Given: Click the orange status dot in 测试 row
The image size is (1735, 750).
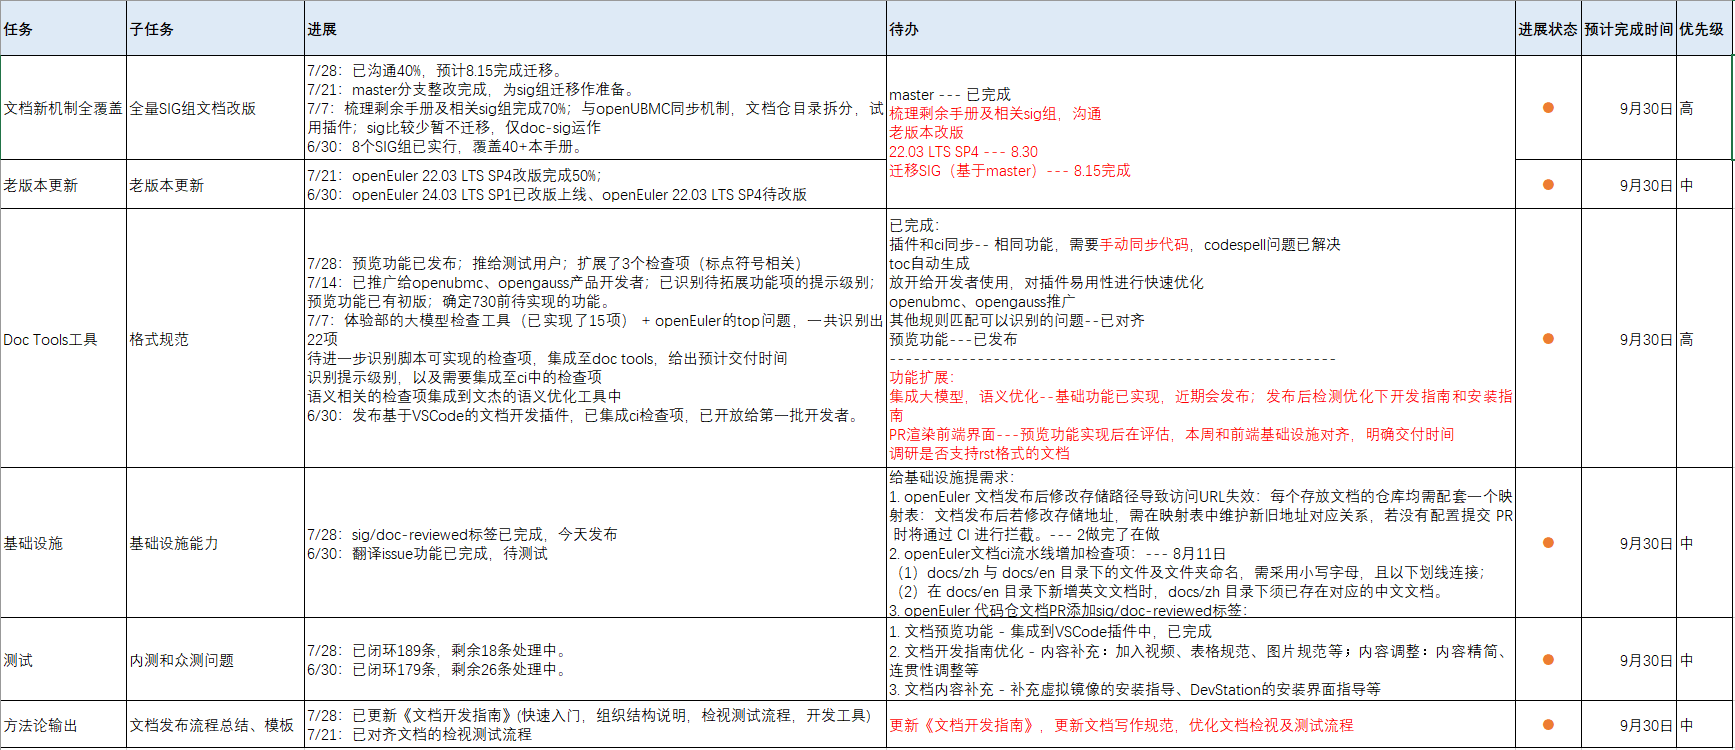Looking at the screenshot, I should tap(1548, 660).
